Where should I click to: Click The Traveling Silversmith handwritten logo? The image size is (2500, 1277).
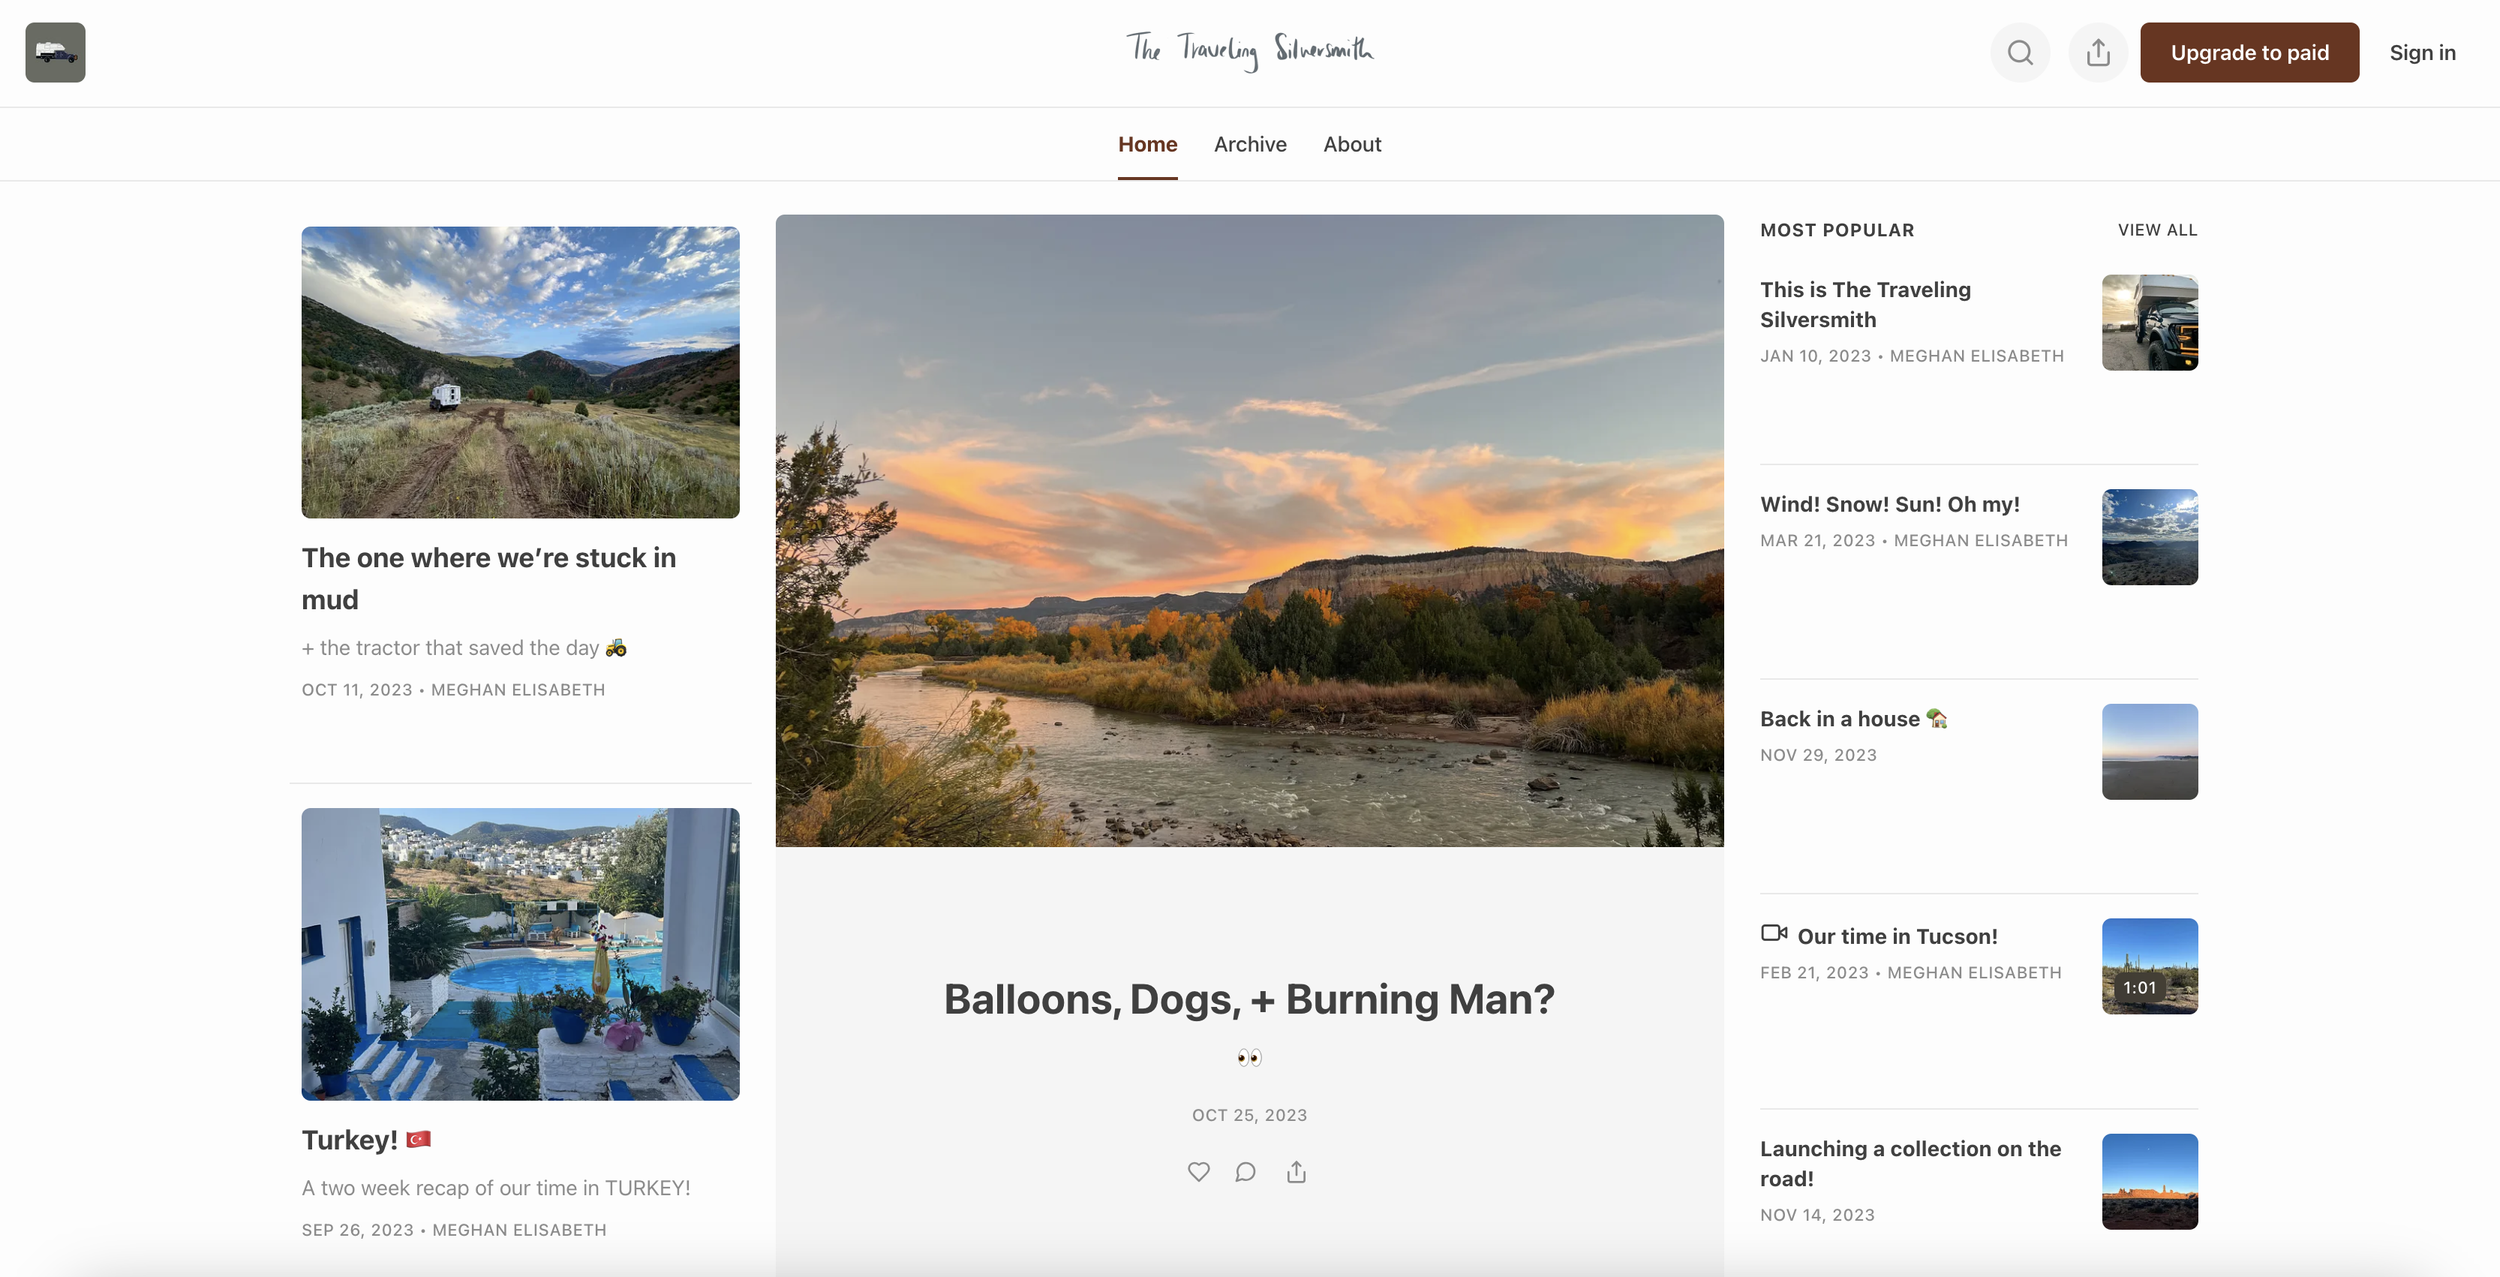click(x=1250, y=50)
